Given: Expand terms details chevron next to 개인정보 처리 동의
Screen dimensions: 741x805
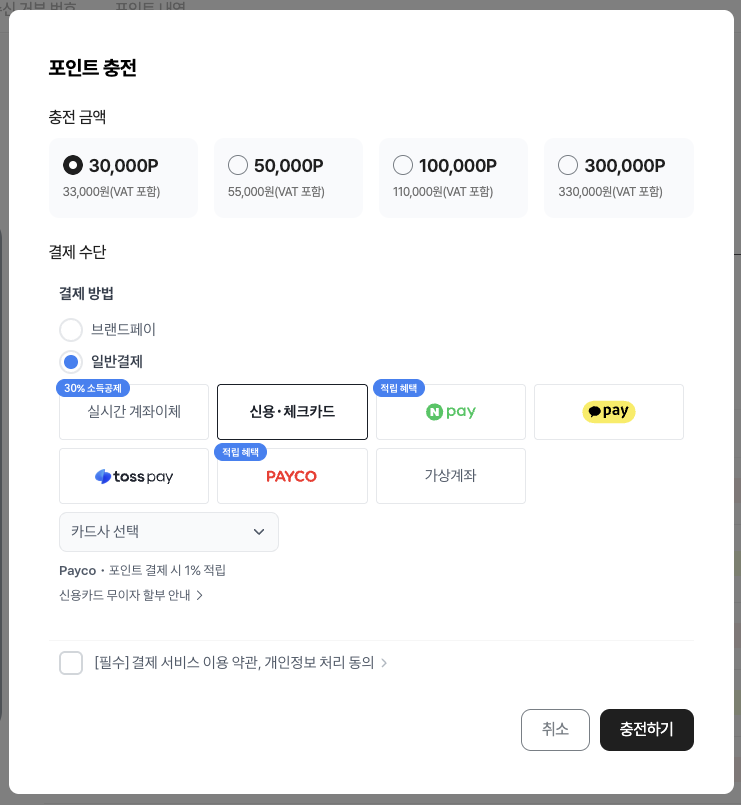Looking at the screenshot, I should coord(385,663).
